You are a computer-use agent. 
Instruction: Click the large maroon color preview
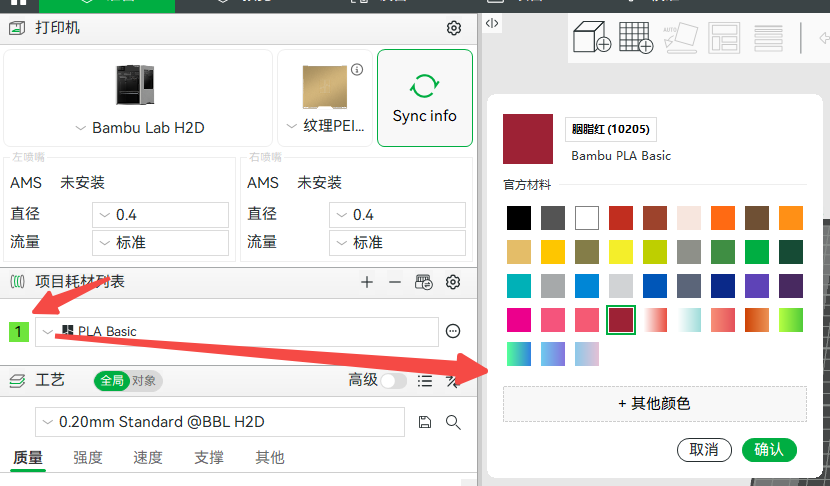click(528, 139)
